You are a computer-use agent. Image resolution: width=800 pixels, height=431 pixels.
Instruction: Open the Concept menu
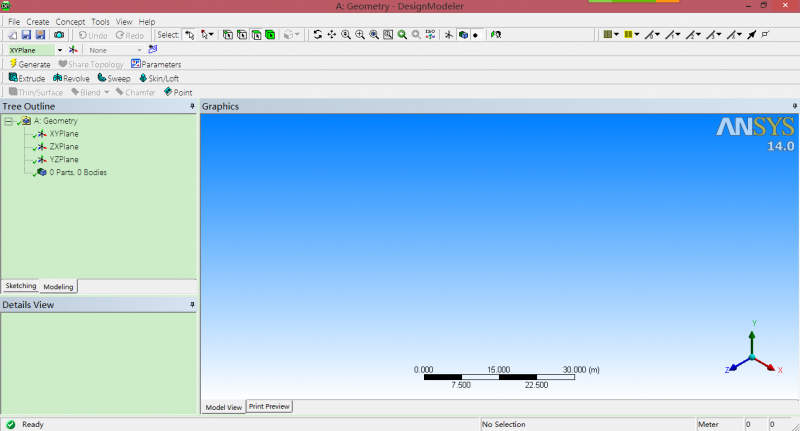coord(70,21)
